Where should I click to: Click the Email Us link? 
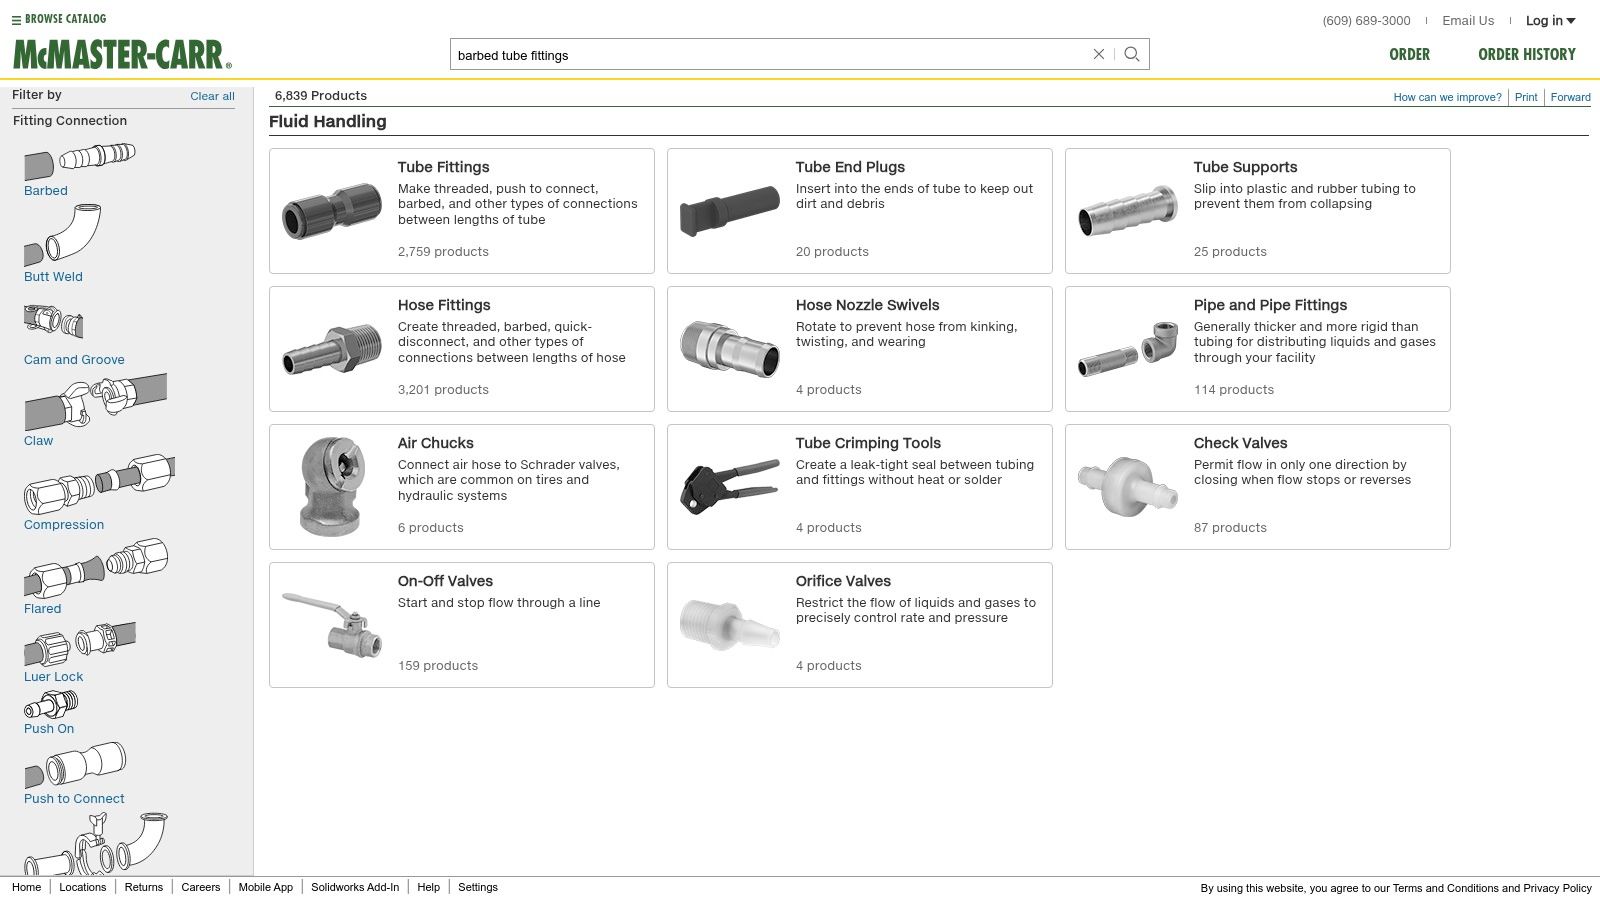1468,20
